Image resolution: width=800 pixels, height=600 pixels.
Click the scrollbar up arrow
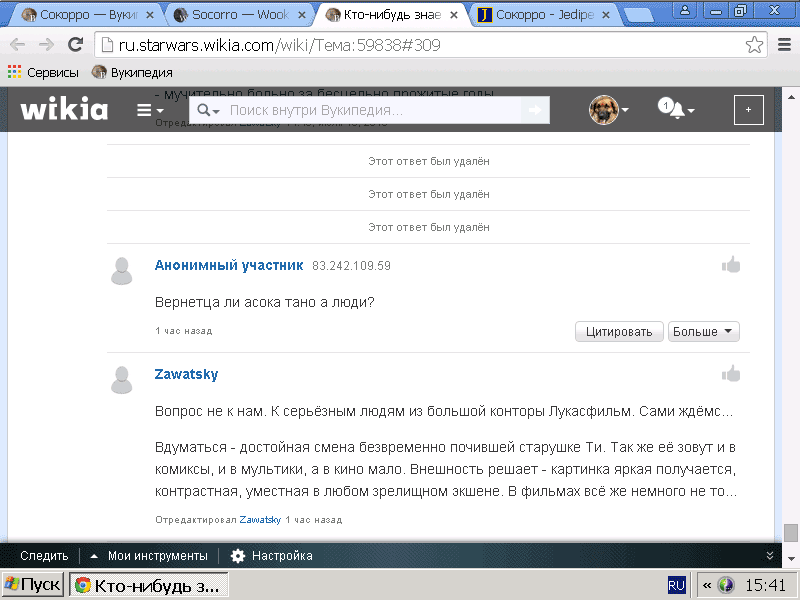pyautogui.click(x=791, y=96)
